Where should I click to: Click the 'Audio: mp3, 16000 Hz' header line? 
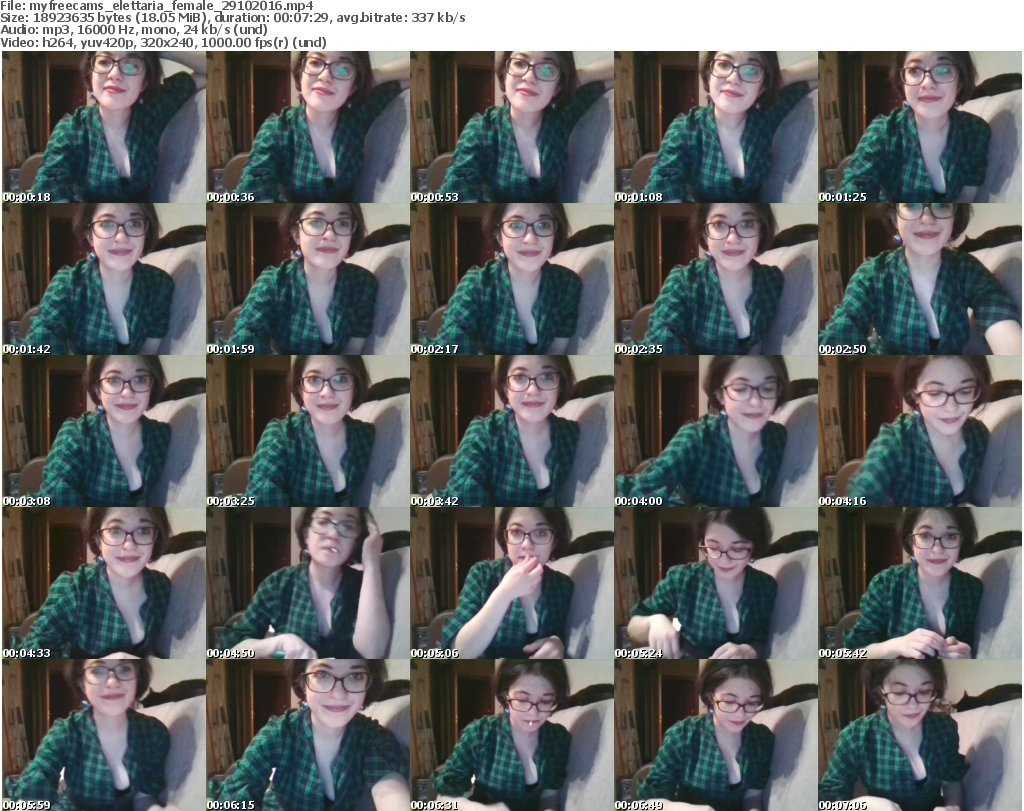click(x=134, y=30)
